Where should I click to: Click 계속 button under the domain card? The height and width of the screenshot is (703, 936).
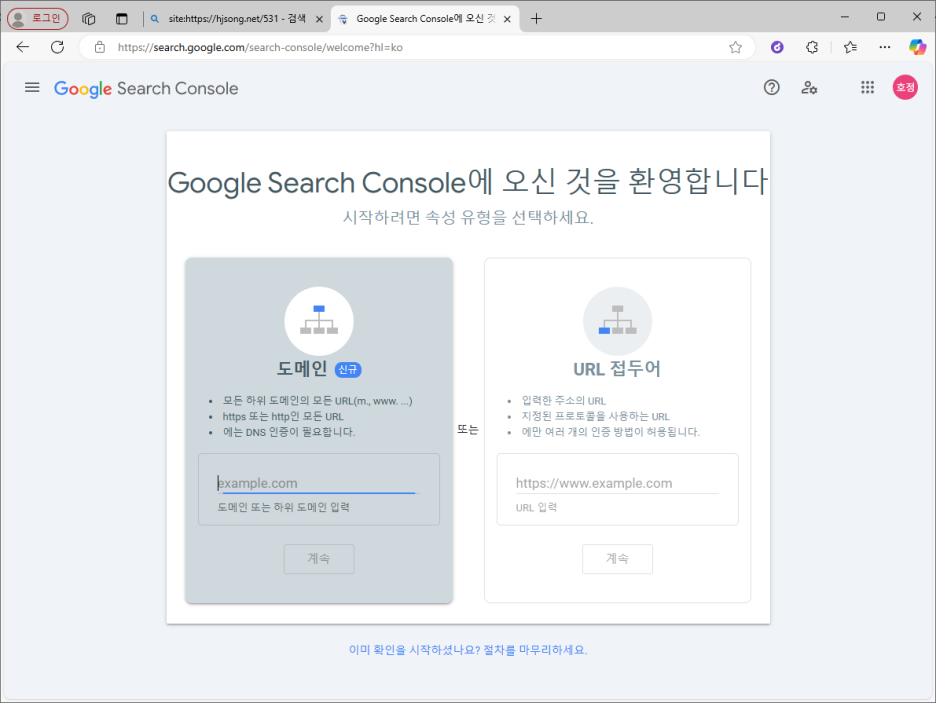point(319,559)
